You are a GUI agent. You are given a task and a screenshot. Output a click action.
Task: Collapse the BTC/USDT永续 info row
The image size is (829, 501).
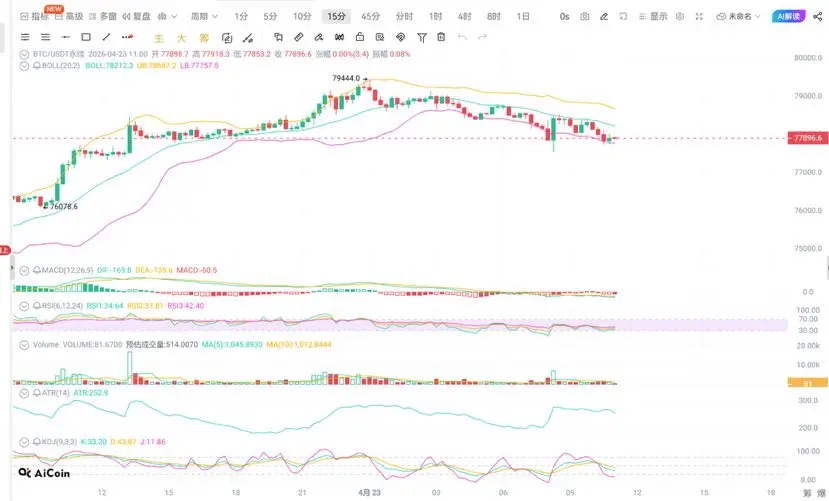tap(24, 54)
